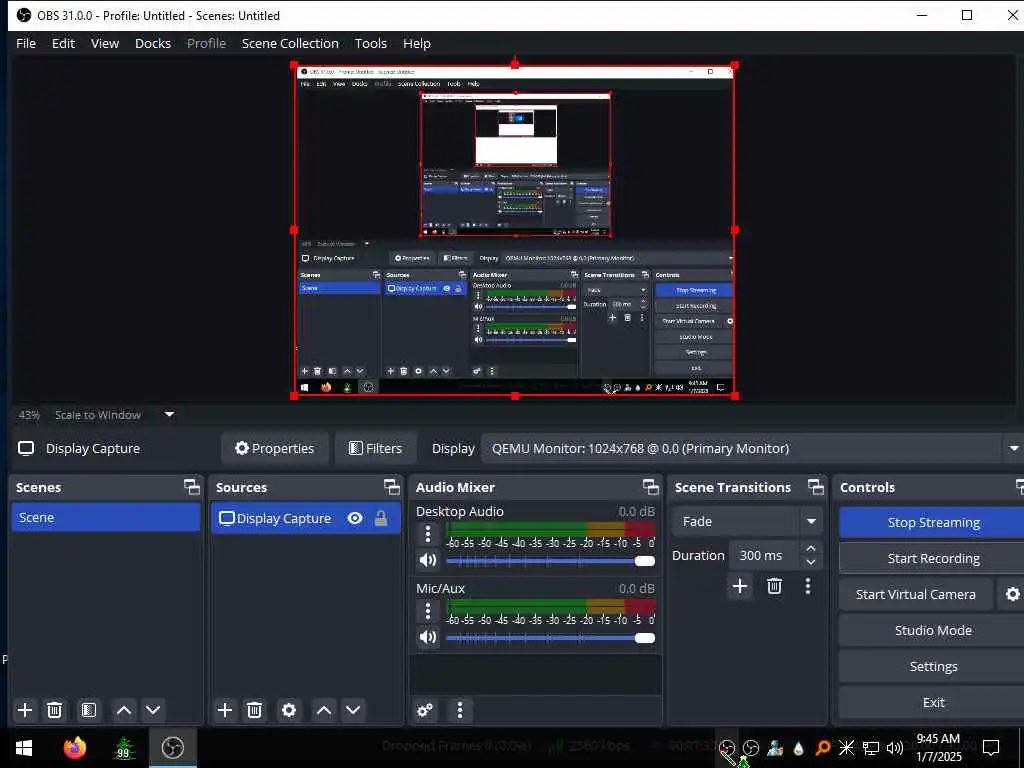Viewport: 1024px width, 768px height.
Task: Open source Filters button in toolbar
Action: [376, 449]
